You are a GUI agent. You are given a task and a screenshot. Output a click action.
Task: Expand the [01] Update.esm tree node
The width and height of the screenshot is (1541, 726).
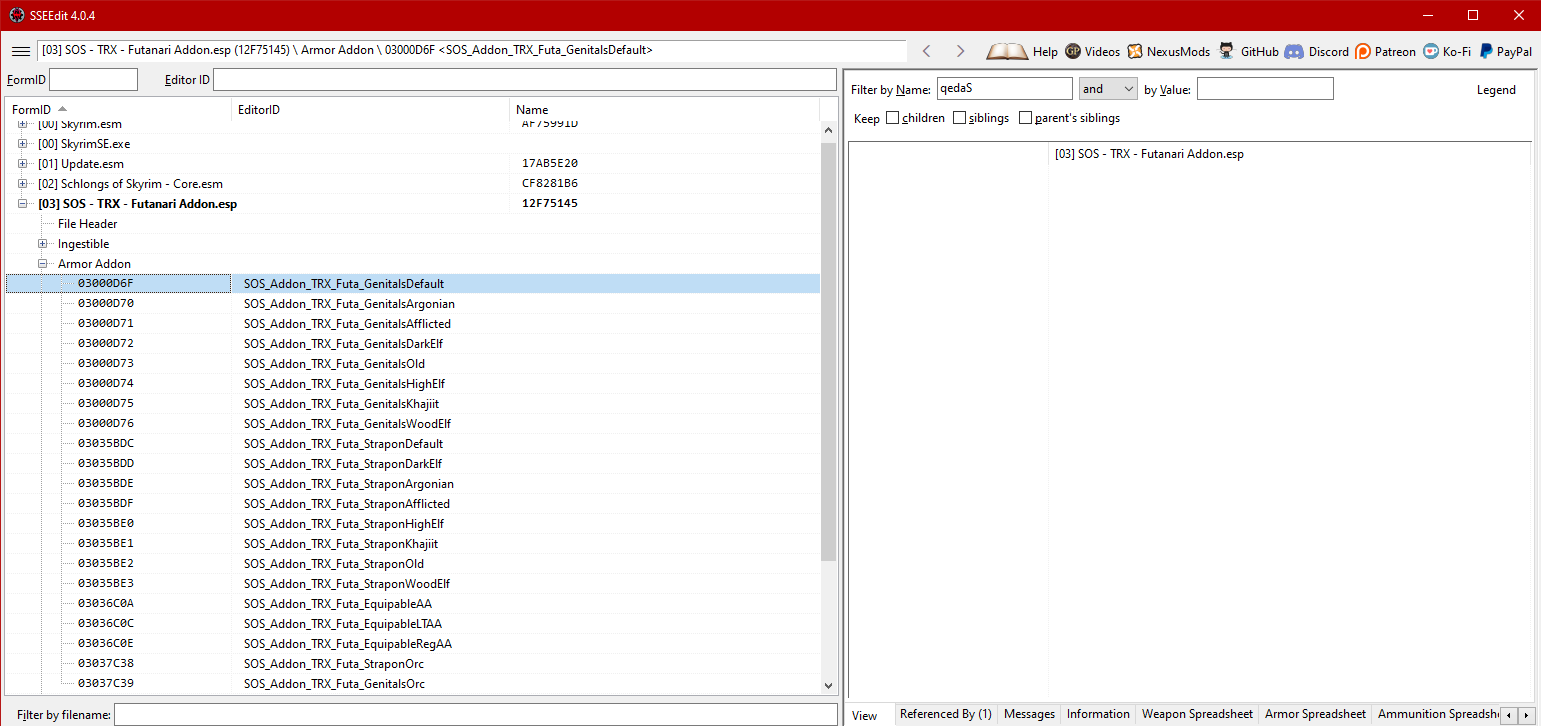[23, 164]
